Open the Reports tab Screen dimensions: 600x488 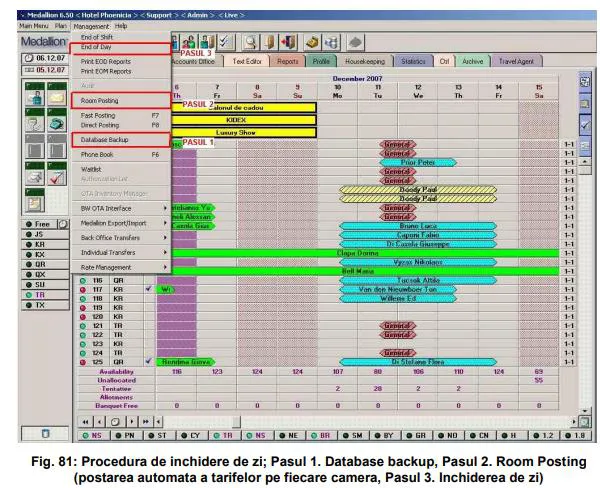(x=287, y=61)
